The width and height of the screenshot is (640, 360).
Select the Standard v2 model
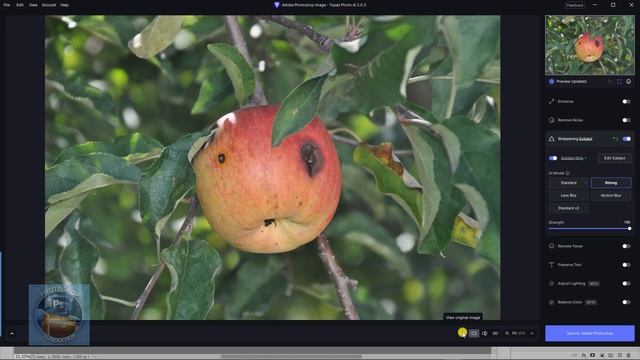(568, 208)
